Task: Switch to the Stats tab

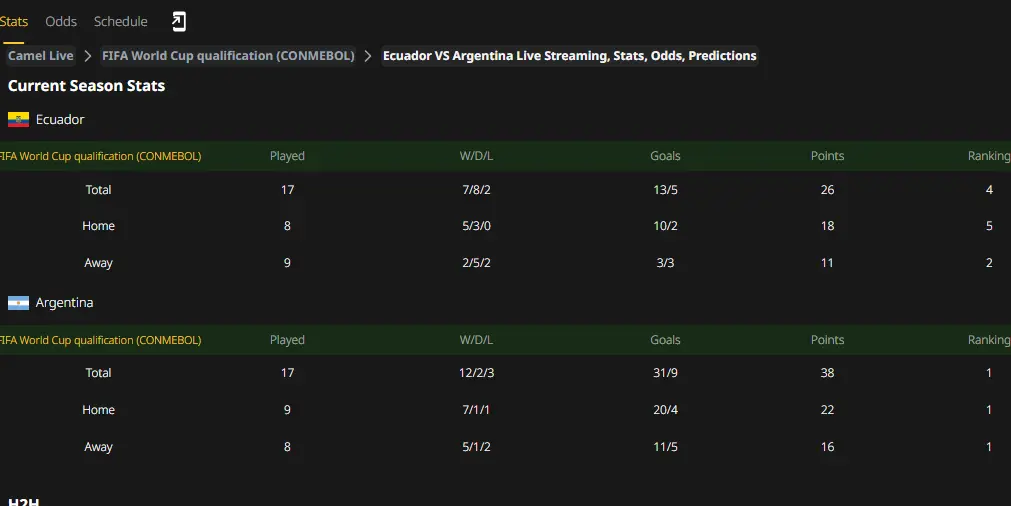Action: point(14,21)
